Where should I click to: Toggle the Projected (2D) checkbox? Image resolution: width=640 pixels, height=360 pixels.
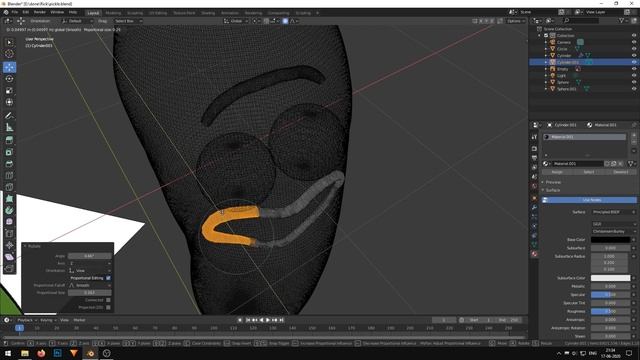click(x=108, y=307)
